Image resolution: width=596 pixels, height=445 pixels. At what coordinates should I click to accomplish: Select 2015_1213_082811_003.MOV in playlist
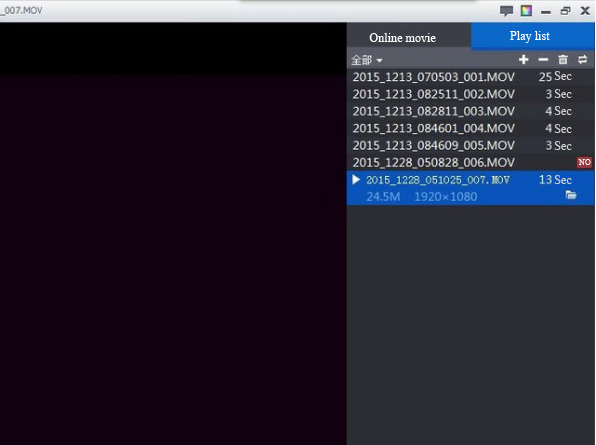471,111
